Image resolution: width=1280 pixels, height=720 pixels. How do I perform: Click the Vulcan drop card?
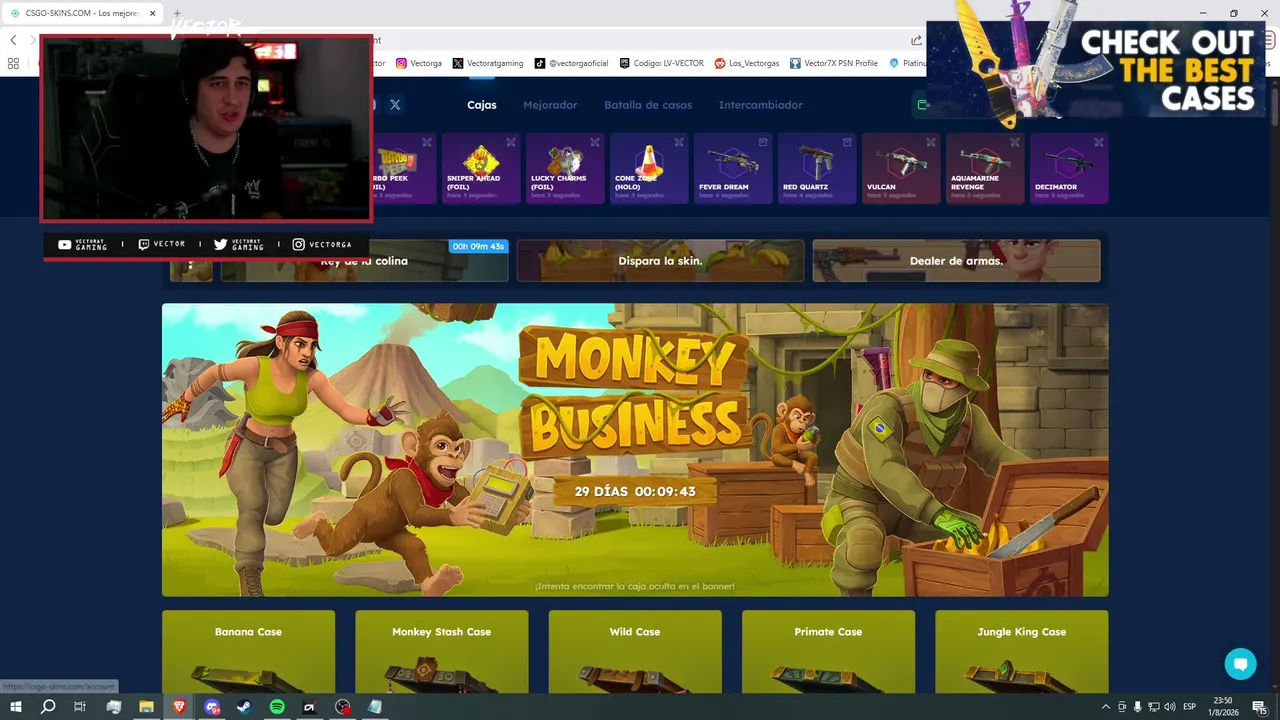(901, 168)
